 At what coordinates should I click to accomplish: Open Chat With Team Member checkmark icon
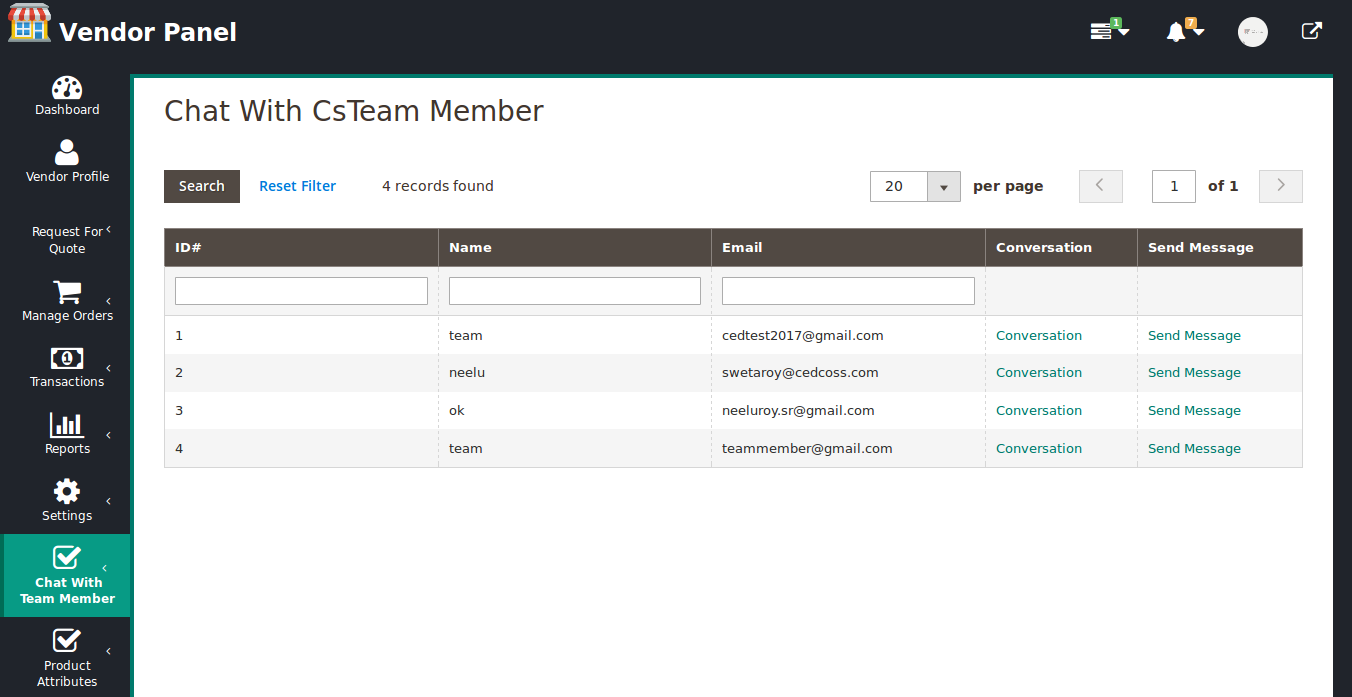(67, 558)
